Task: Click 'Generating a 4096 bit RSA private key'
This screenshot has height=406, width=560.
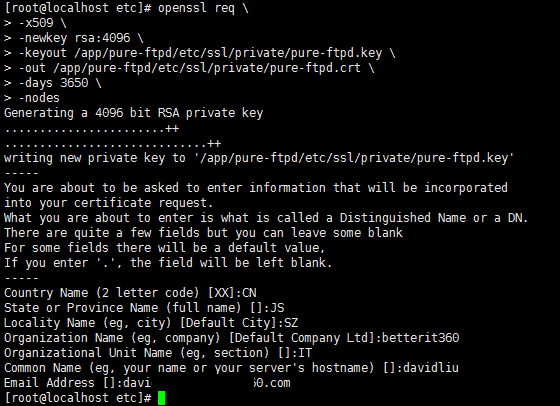Action: pyautogui.click(x=134, y=113)
